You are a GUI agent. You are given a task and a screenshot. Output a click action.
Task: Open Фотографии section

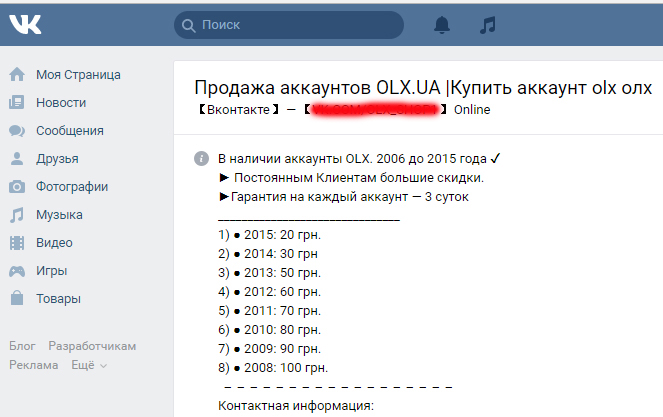point(72,187)
